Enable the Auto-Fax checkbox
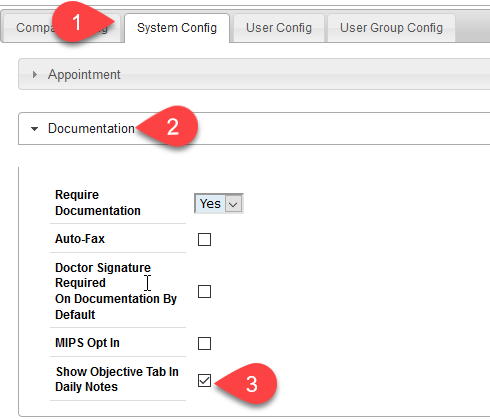 tap(204, 239)
